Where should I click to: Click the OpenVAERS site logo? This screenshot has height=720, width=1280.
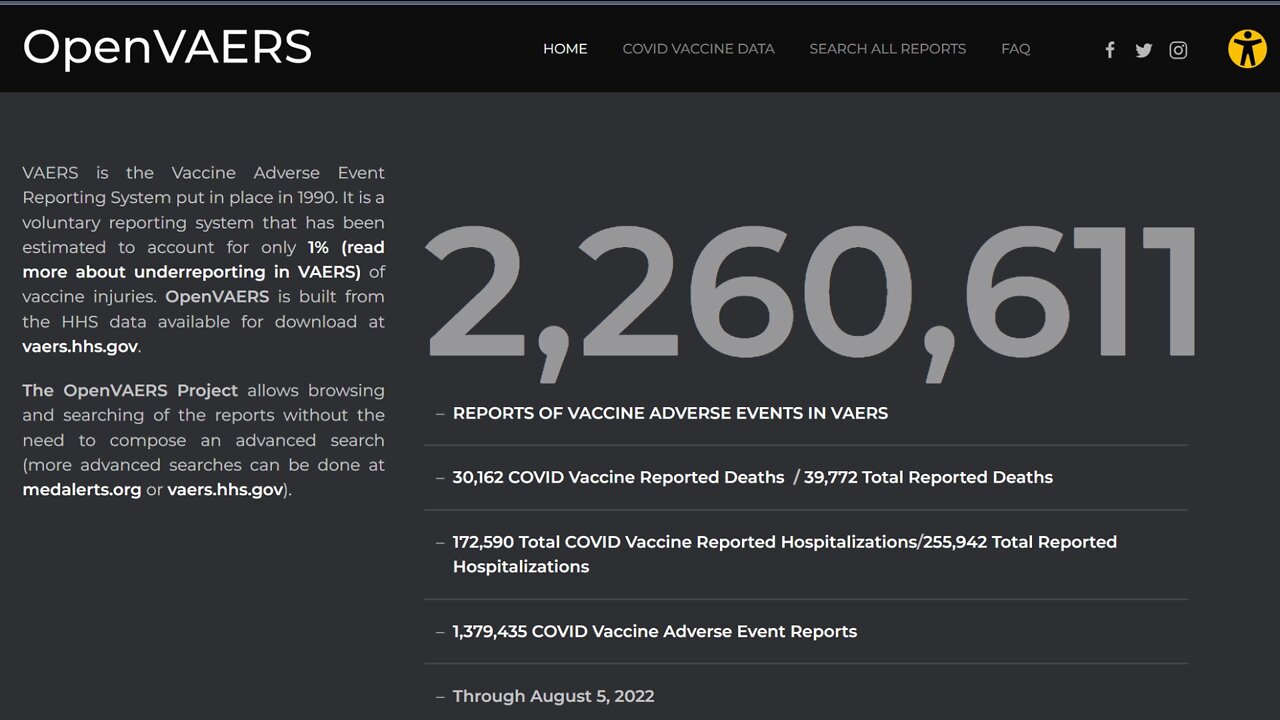(x=167, y=47)
